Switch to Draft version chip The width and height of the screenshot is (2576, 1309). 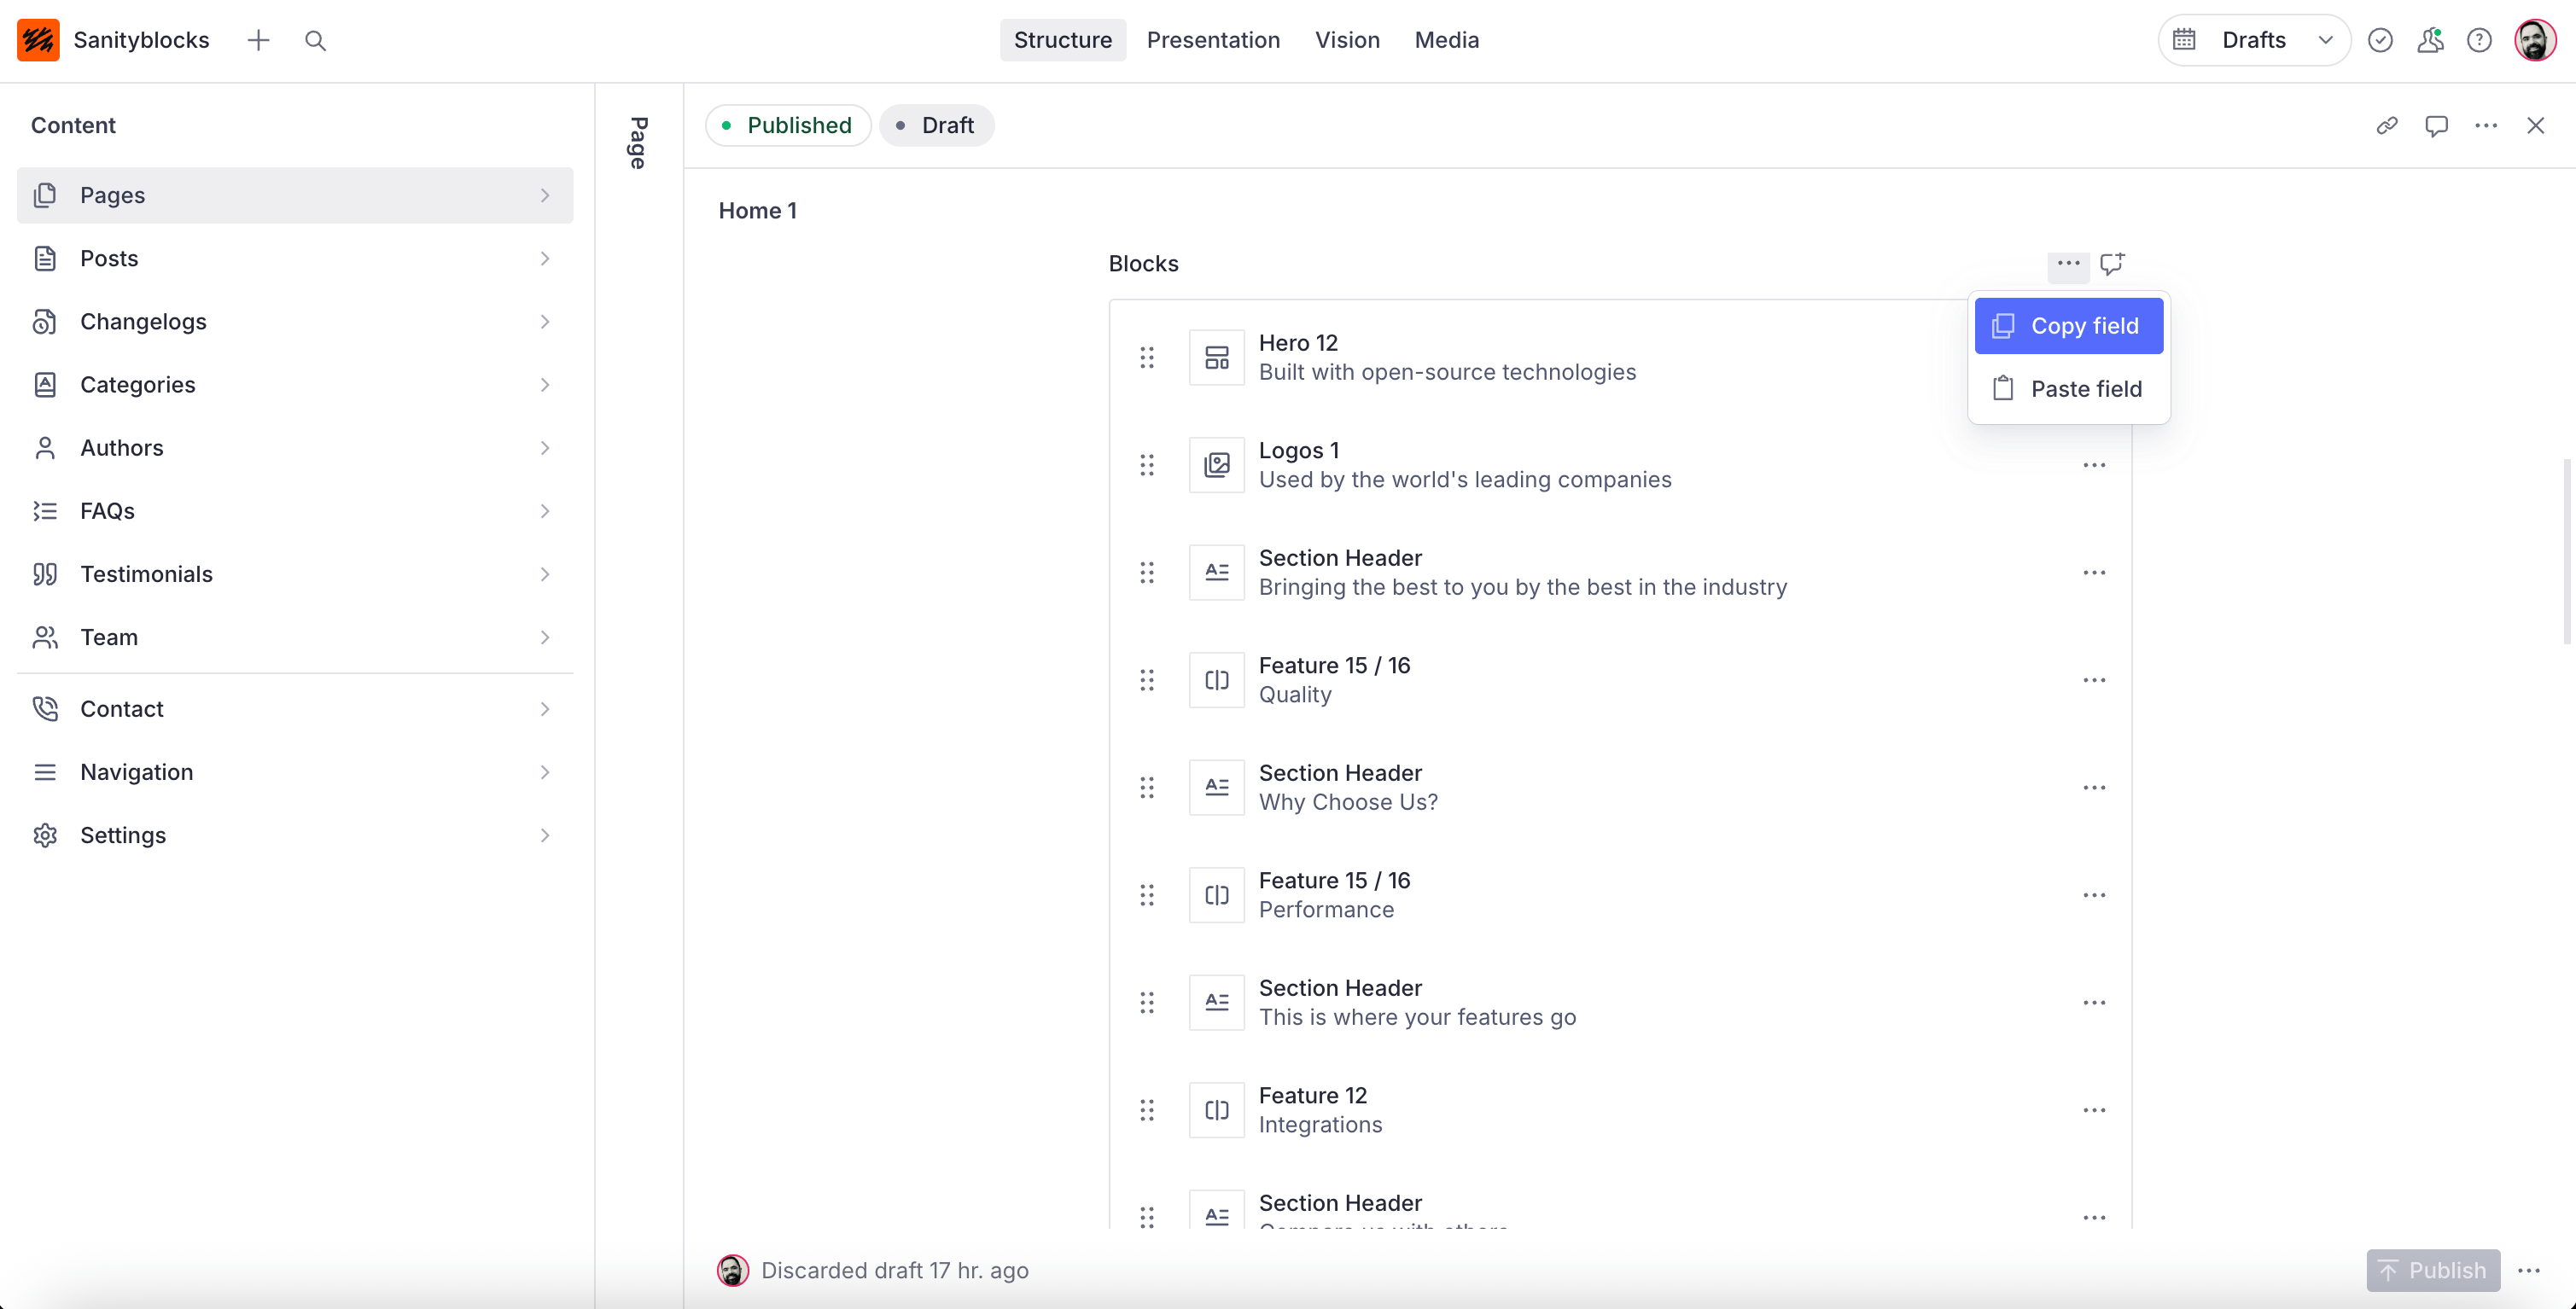[x=936, y=126]
